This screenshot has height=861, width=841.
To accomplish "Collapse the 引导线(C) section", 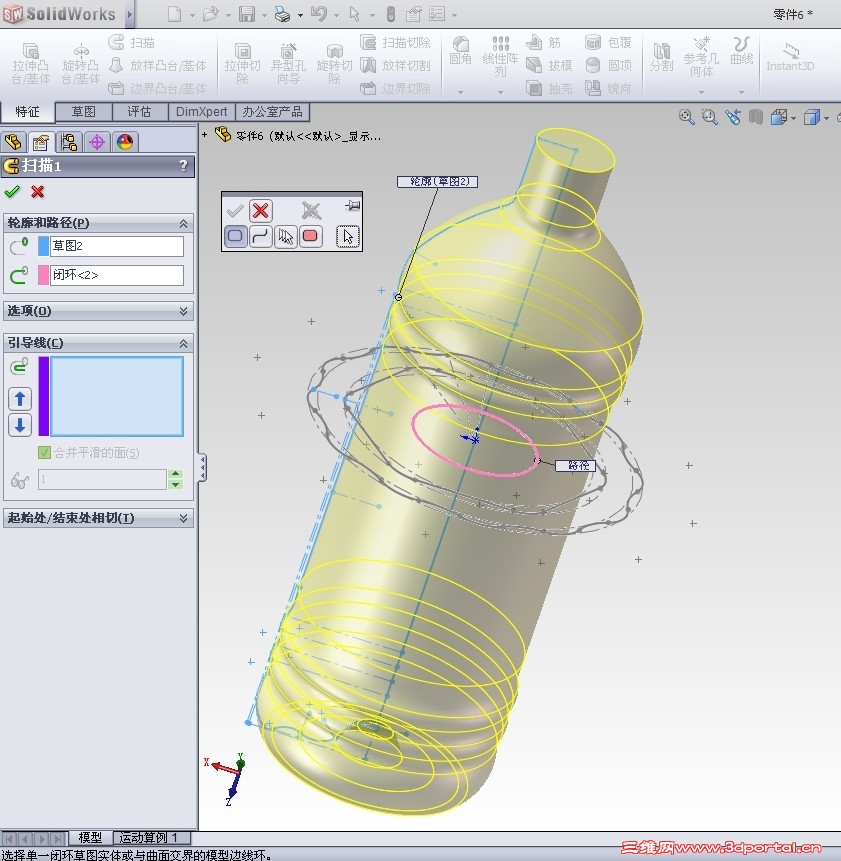I will point(183,344).
